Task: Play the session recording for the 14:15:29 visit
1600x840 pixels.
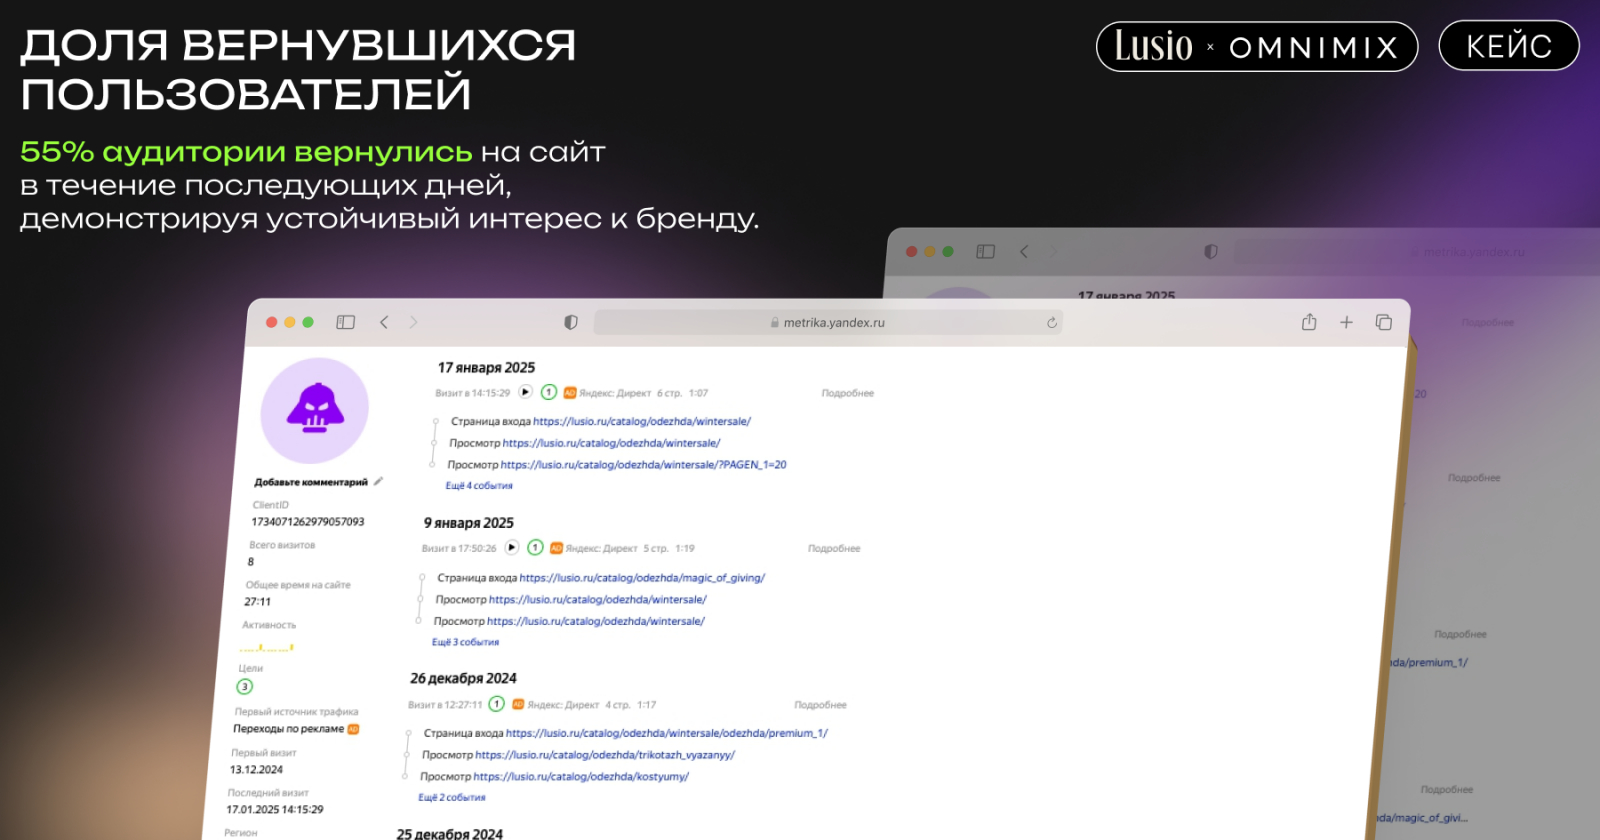Action: tap(526, 392)
